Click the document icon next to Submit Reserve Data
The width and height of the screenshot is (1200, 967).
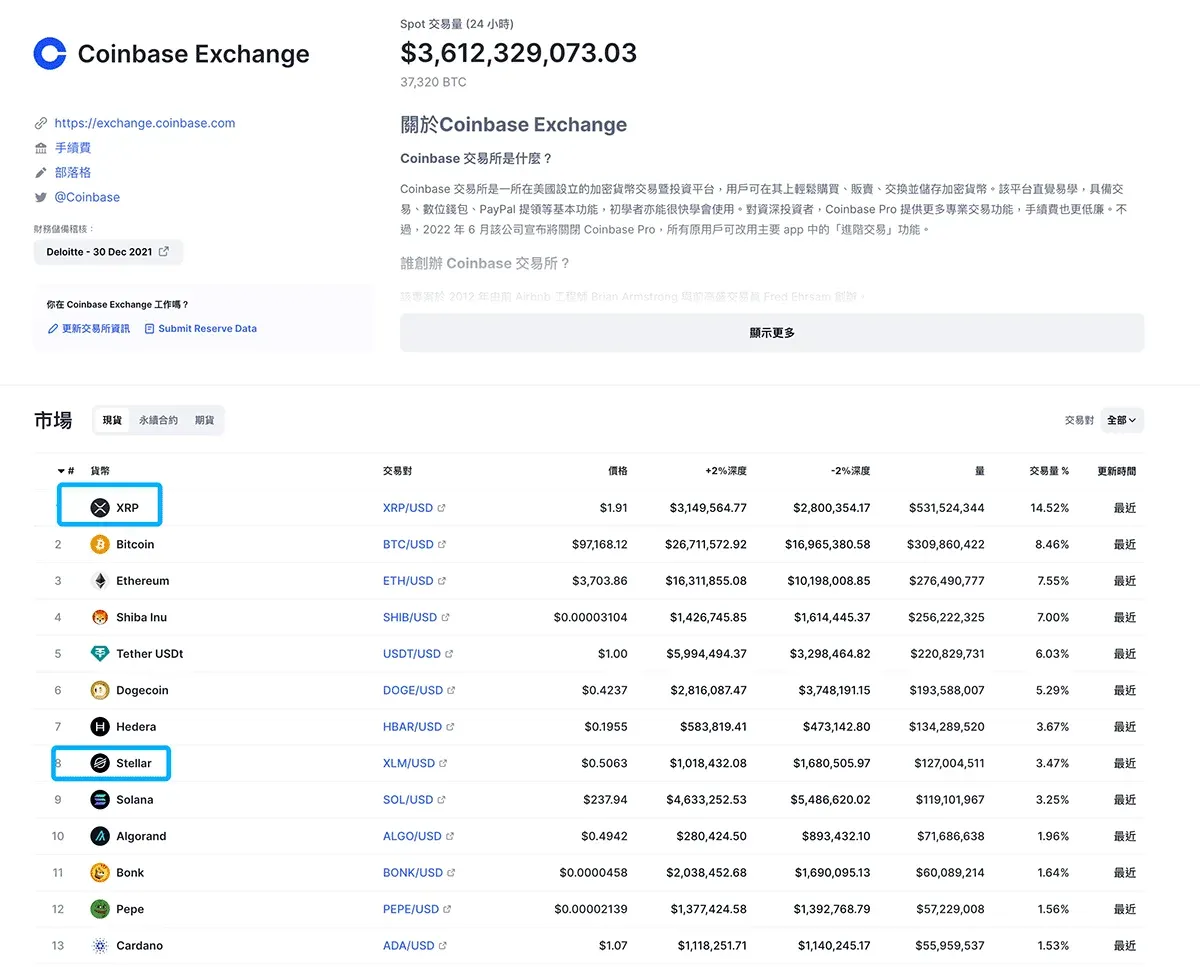pyautogui.click(x=150, y=329)
